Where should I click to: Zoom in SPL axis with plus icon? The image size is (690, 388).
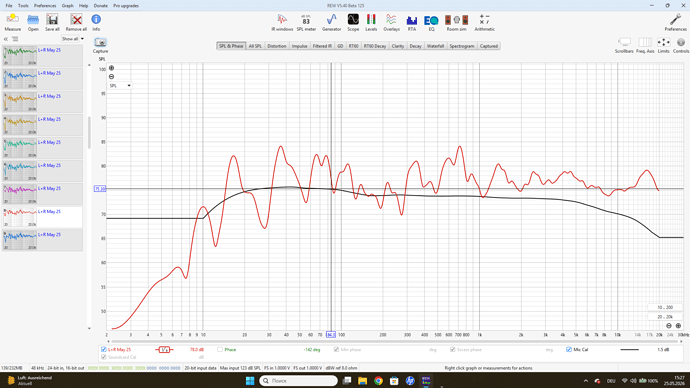tap(111, 68)
